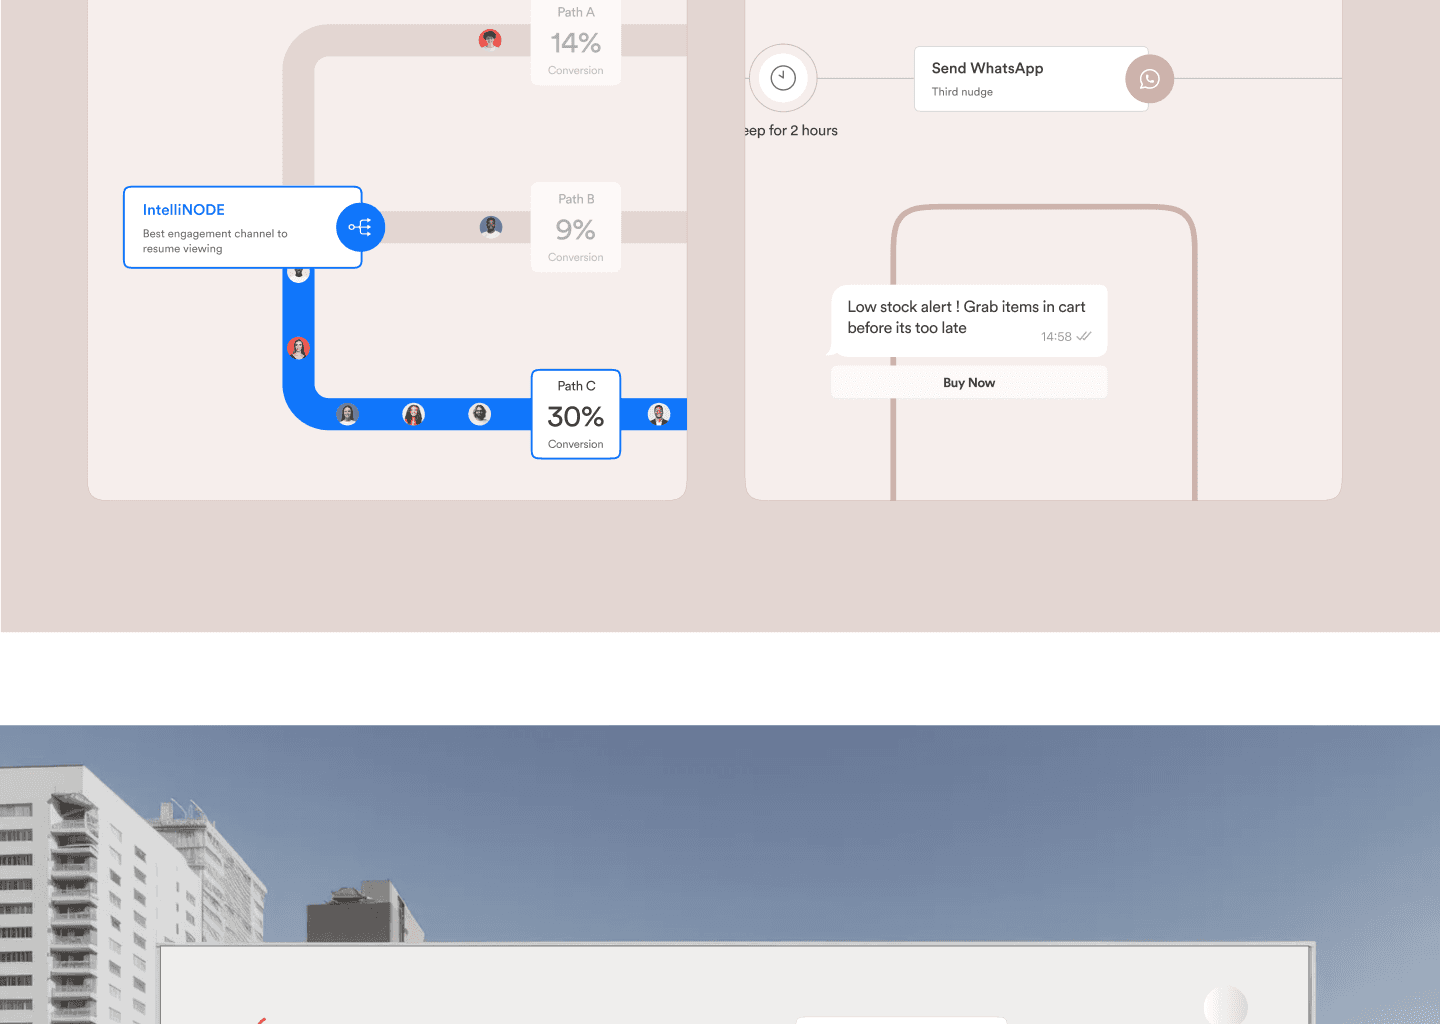Click the avatar on Path B track

(x=491, y=227)
